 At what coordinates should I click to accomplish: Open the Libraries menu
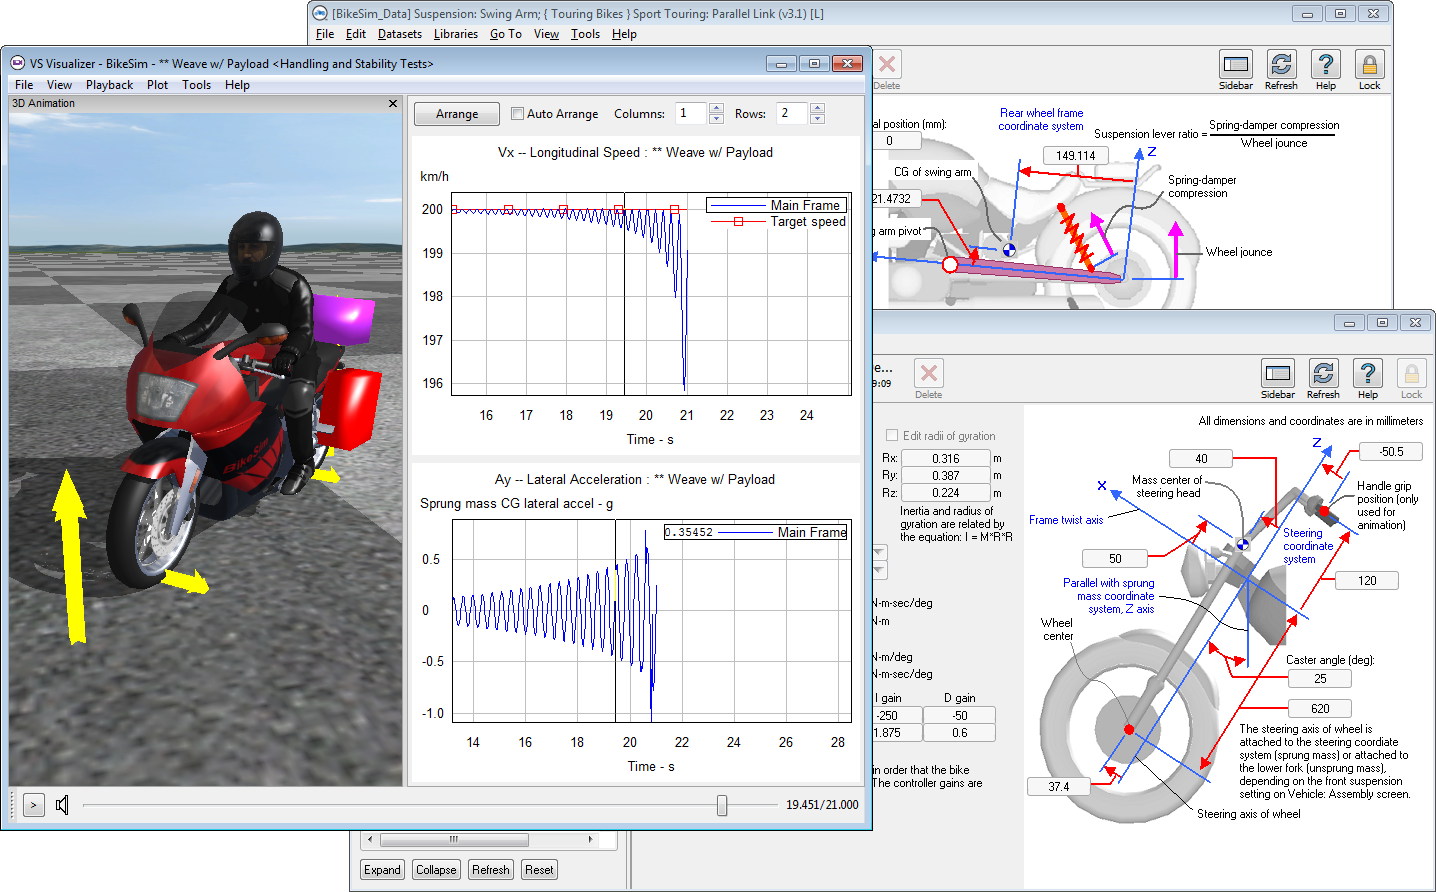click(x=455, y=34)
